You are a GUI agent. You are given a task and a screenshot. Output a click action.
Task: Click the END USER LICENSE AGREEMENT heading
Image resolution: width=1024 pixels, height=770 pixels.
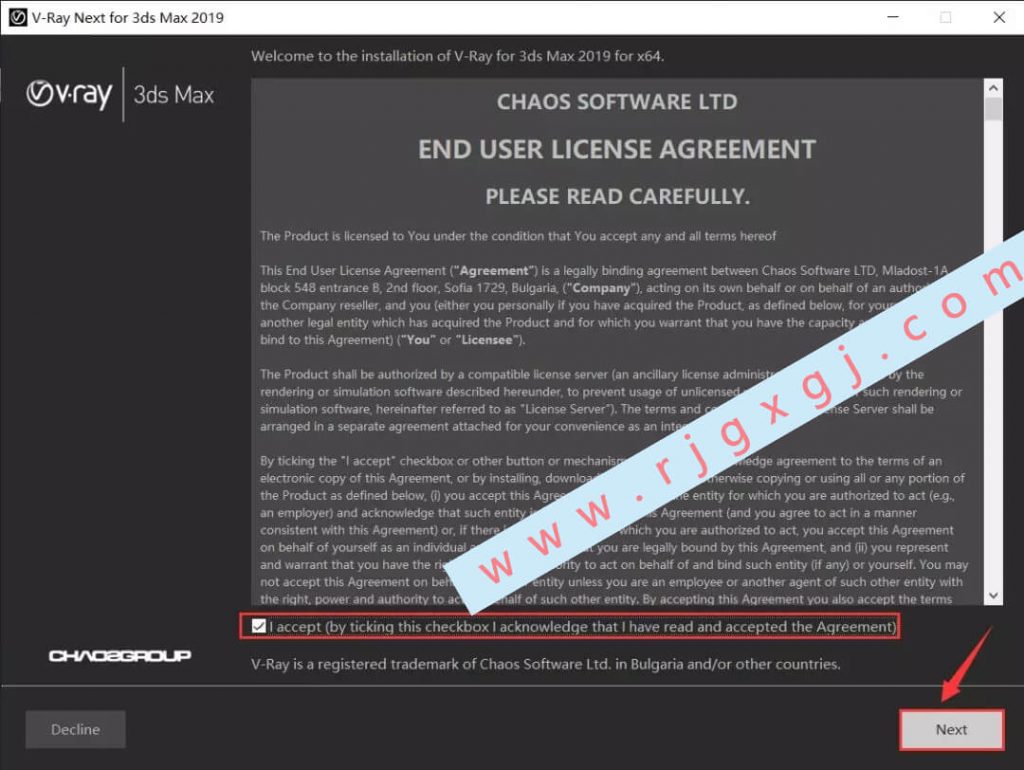(x=617, y=150)
